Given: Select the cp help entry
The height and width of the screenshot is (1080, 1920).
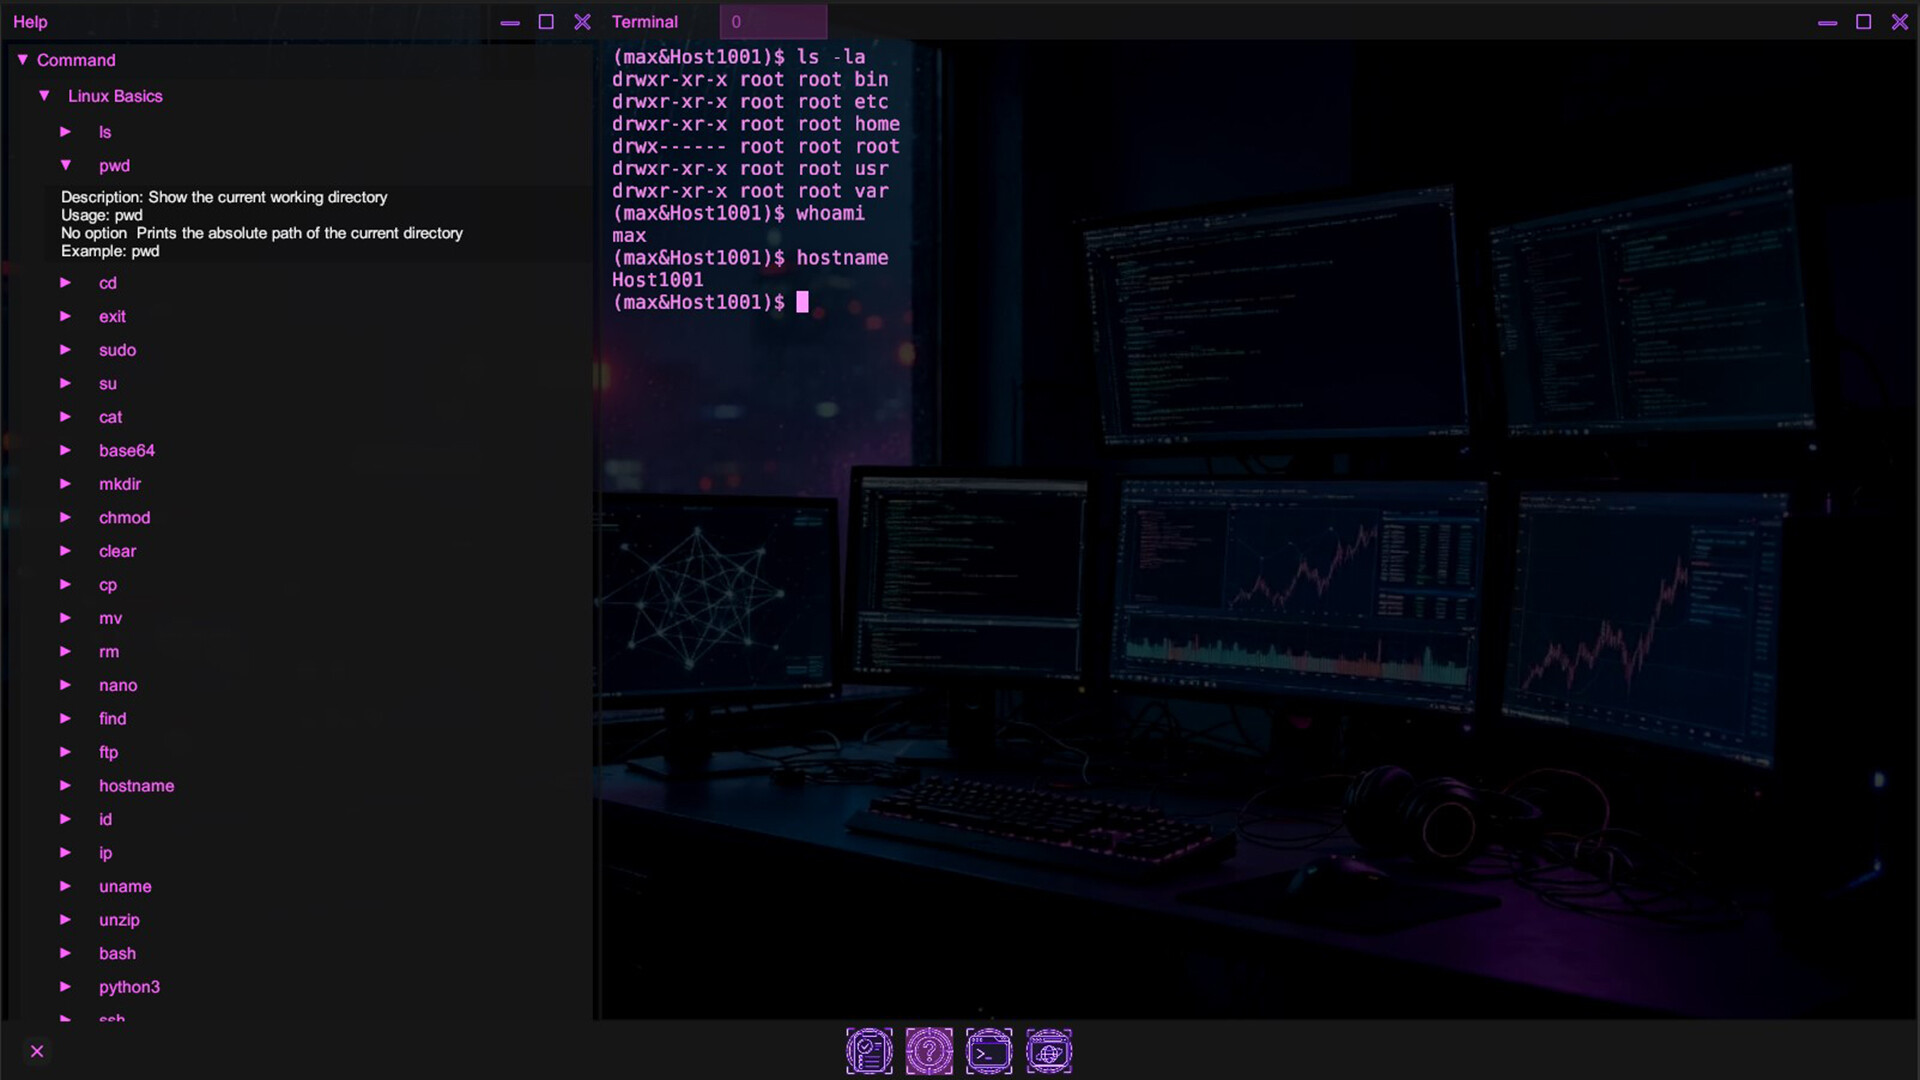Looking at the screenshot, I should point(108,585).
